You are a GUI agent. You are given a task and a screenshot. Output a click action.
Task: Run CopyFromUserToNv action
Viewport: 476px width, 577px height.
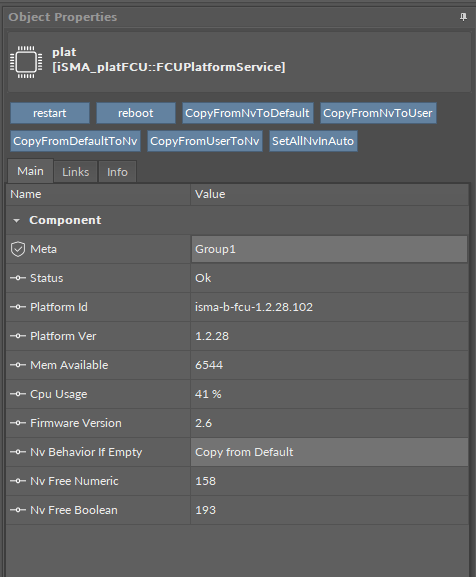[205, 141]
